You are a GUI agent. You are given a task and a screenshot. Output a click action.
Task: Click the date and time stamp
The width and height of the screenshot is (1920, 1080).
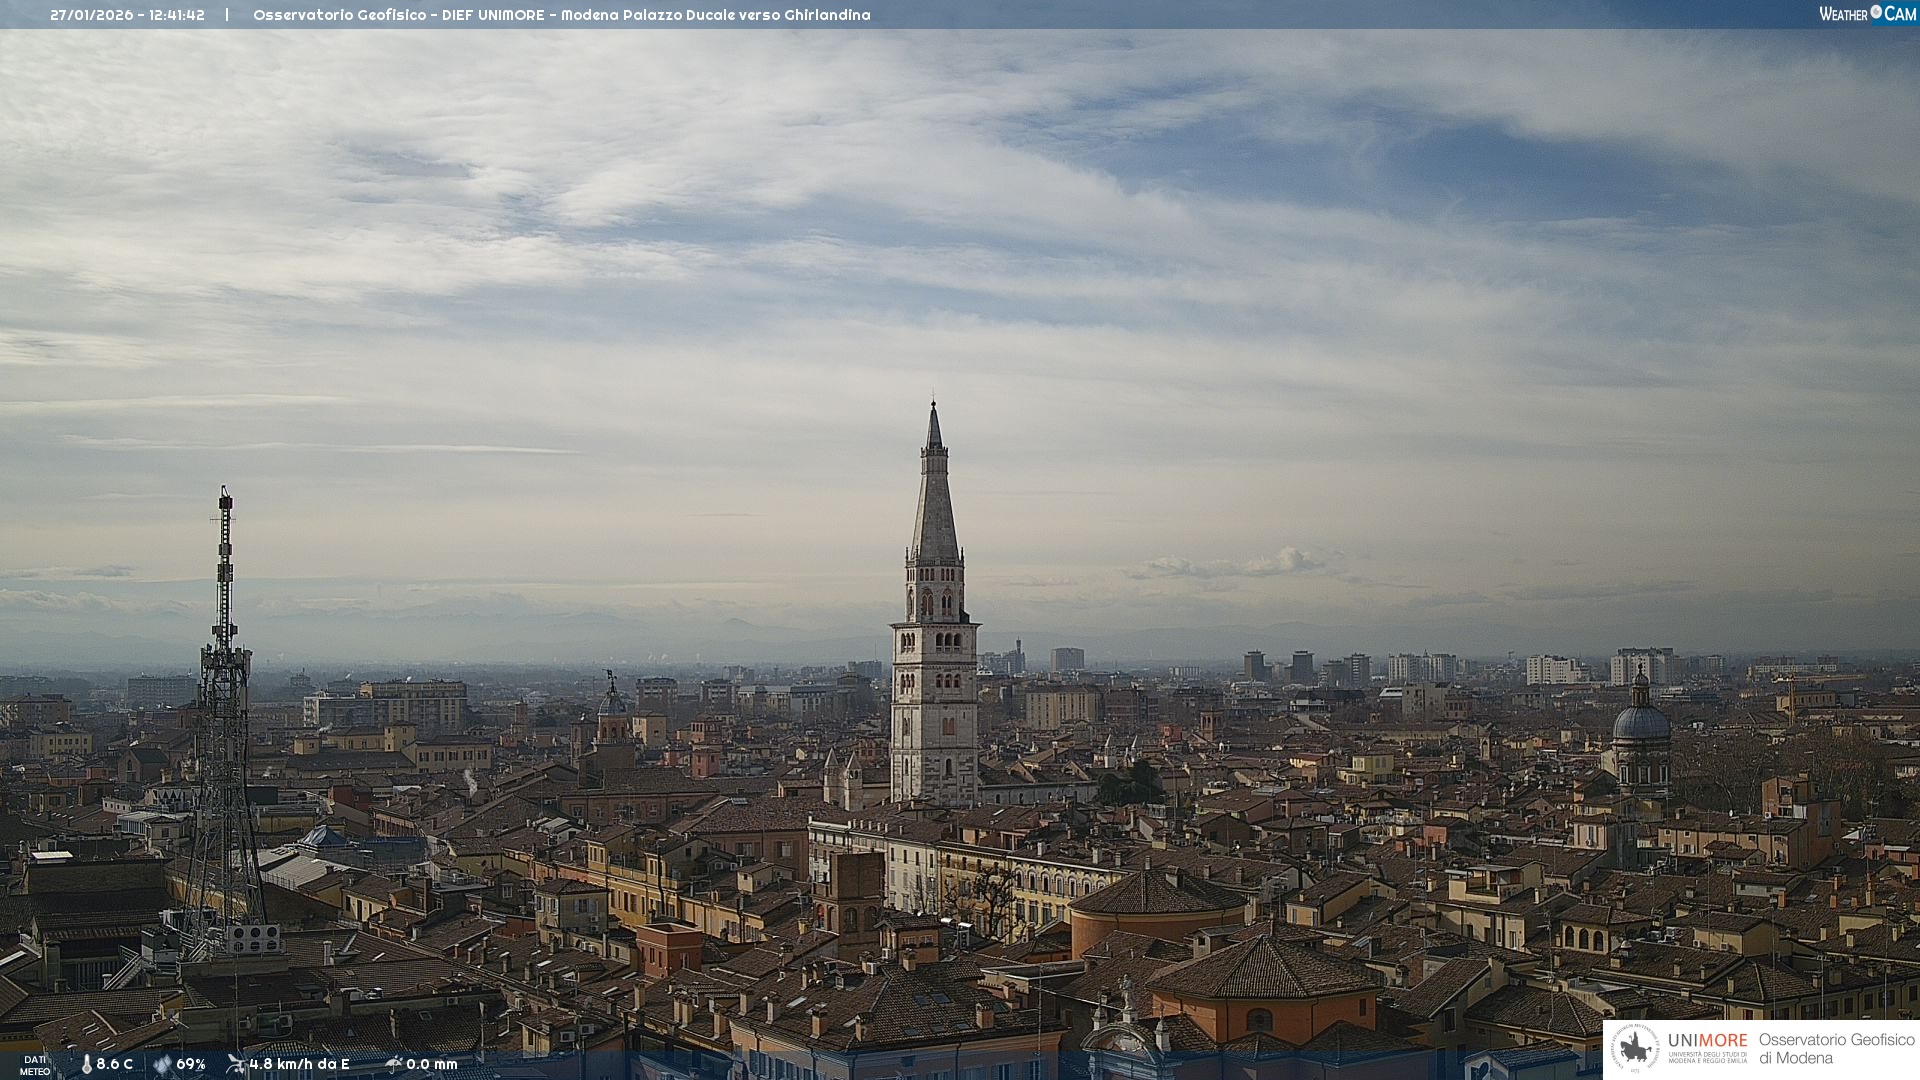coord(127,15)
